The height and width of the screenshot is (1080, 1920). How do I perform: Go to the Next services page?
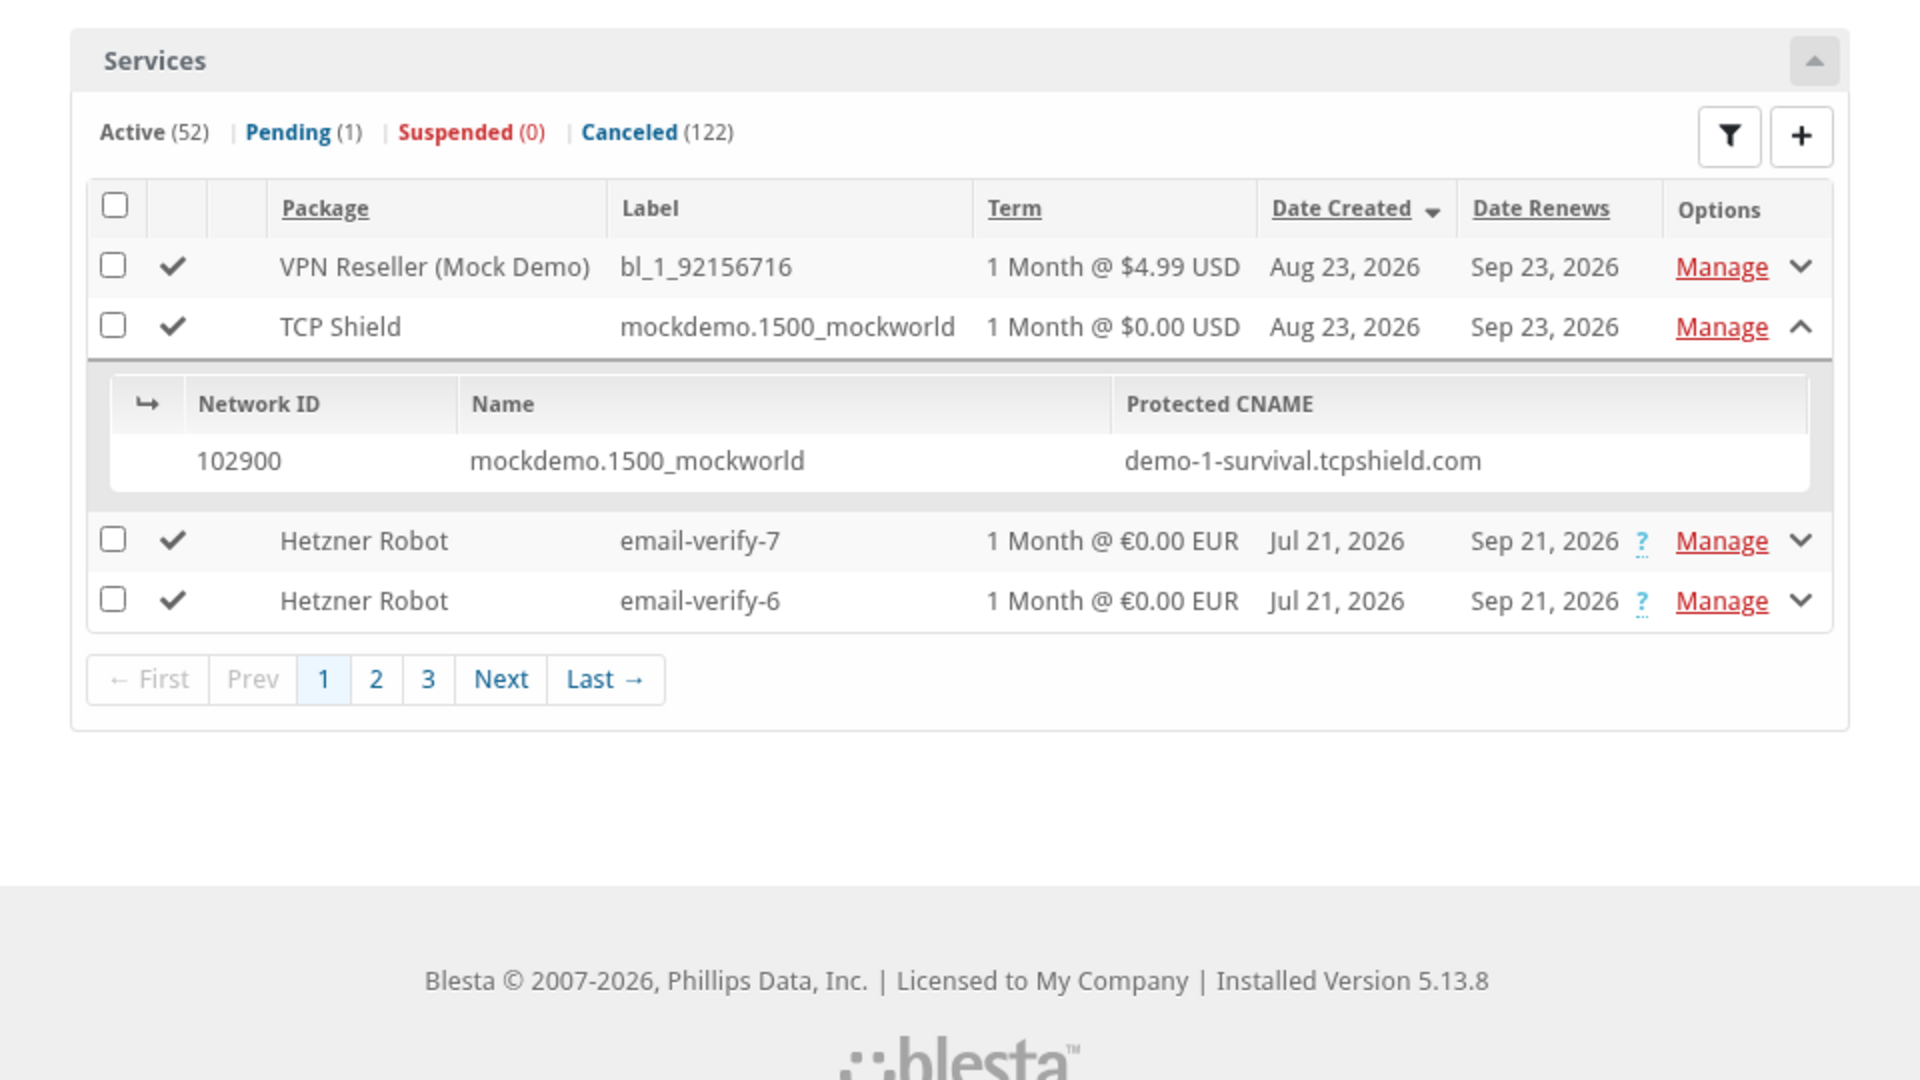coord(501,680)
